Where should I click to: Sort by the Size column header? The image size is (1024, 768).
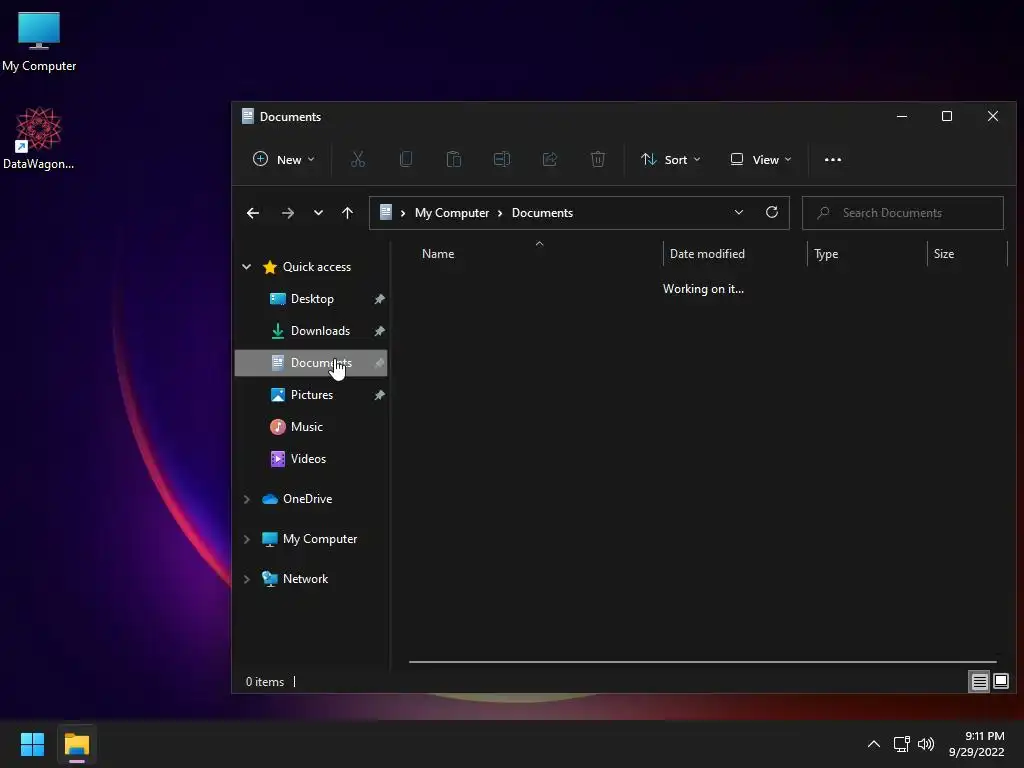click(944, 254)
